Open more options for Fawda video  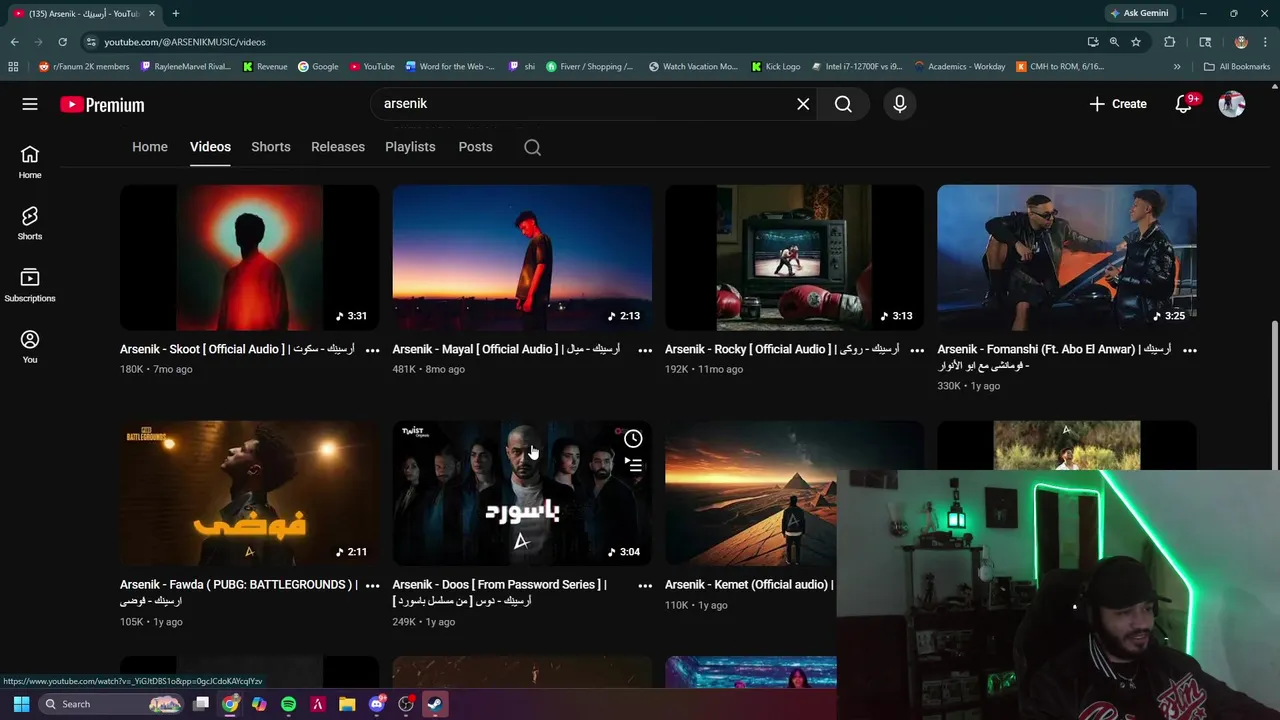(x=372, y=585)
